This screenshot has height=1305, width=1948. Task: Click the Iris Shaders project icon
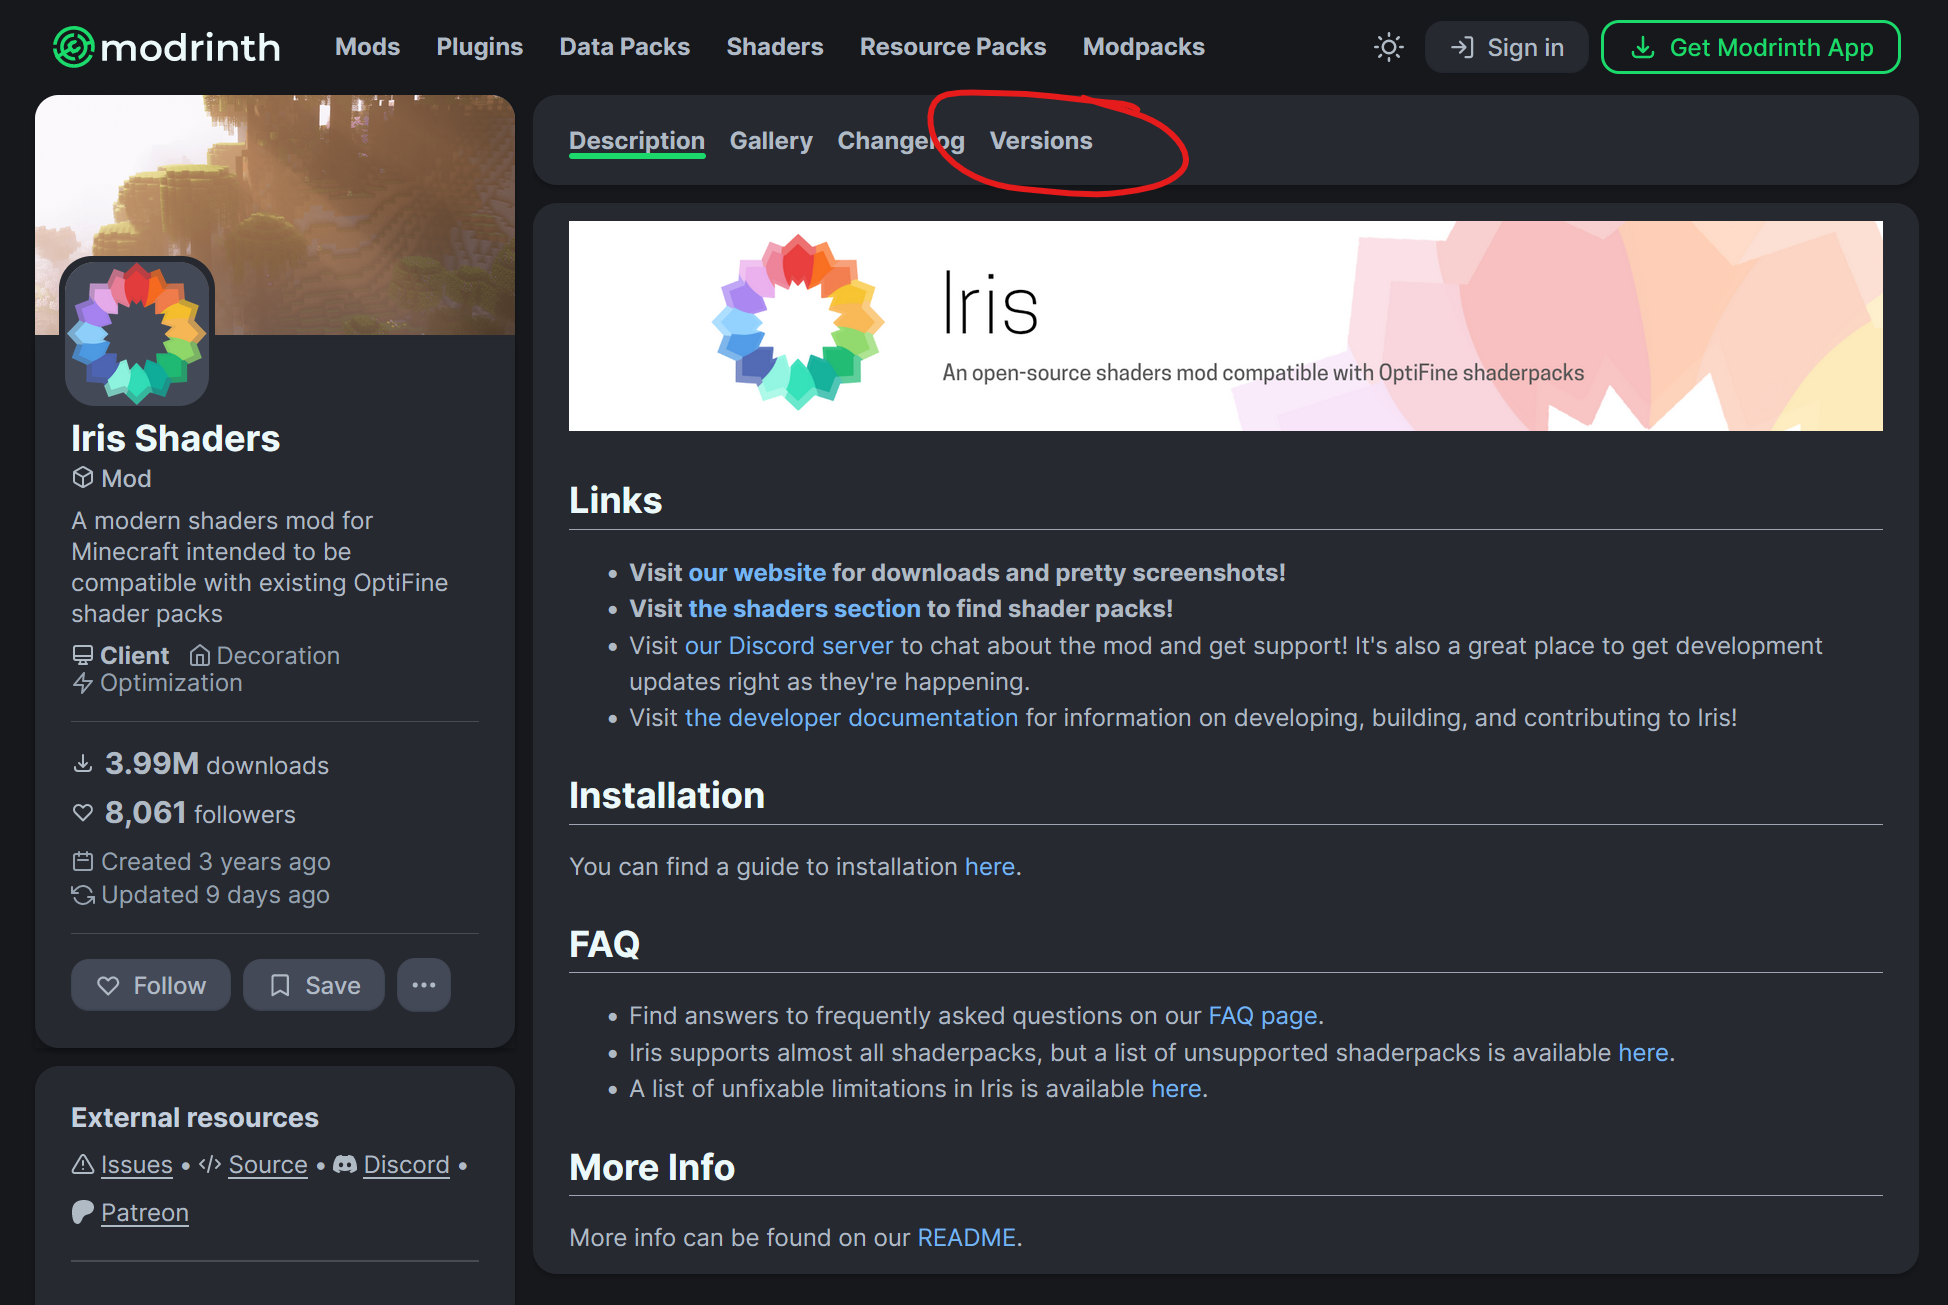(137, 332)
